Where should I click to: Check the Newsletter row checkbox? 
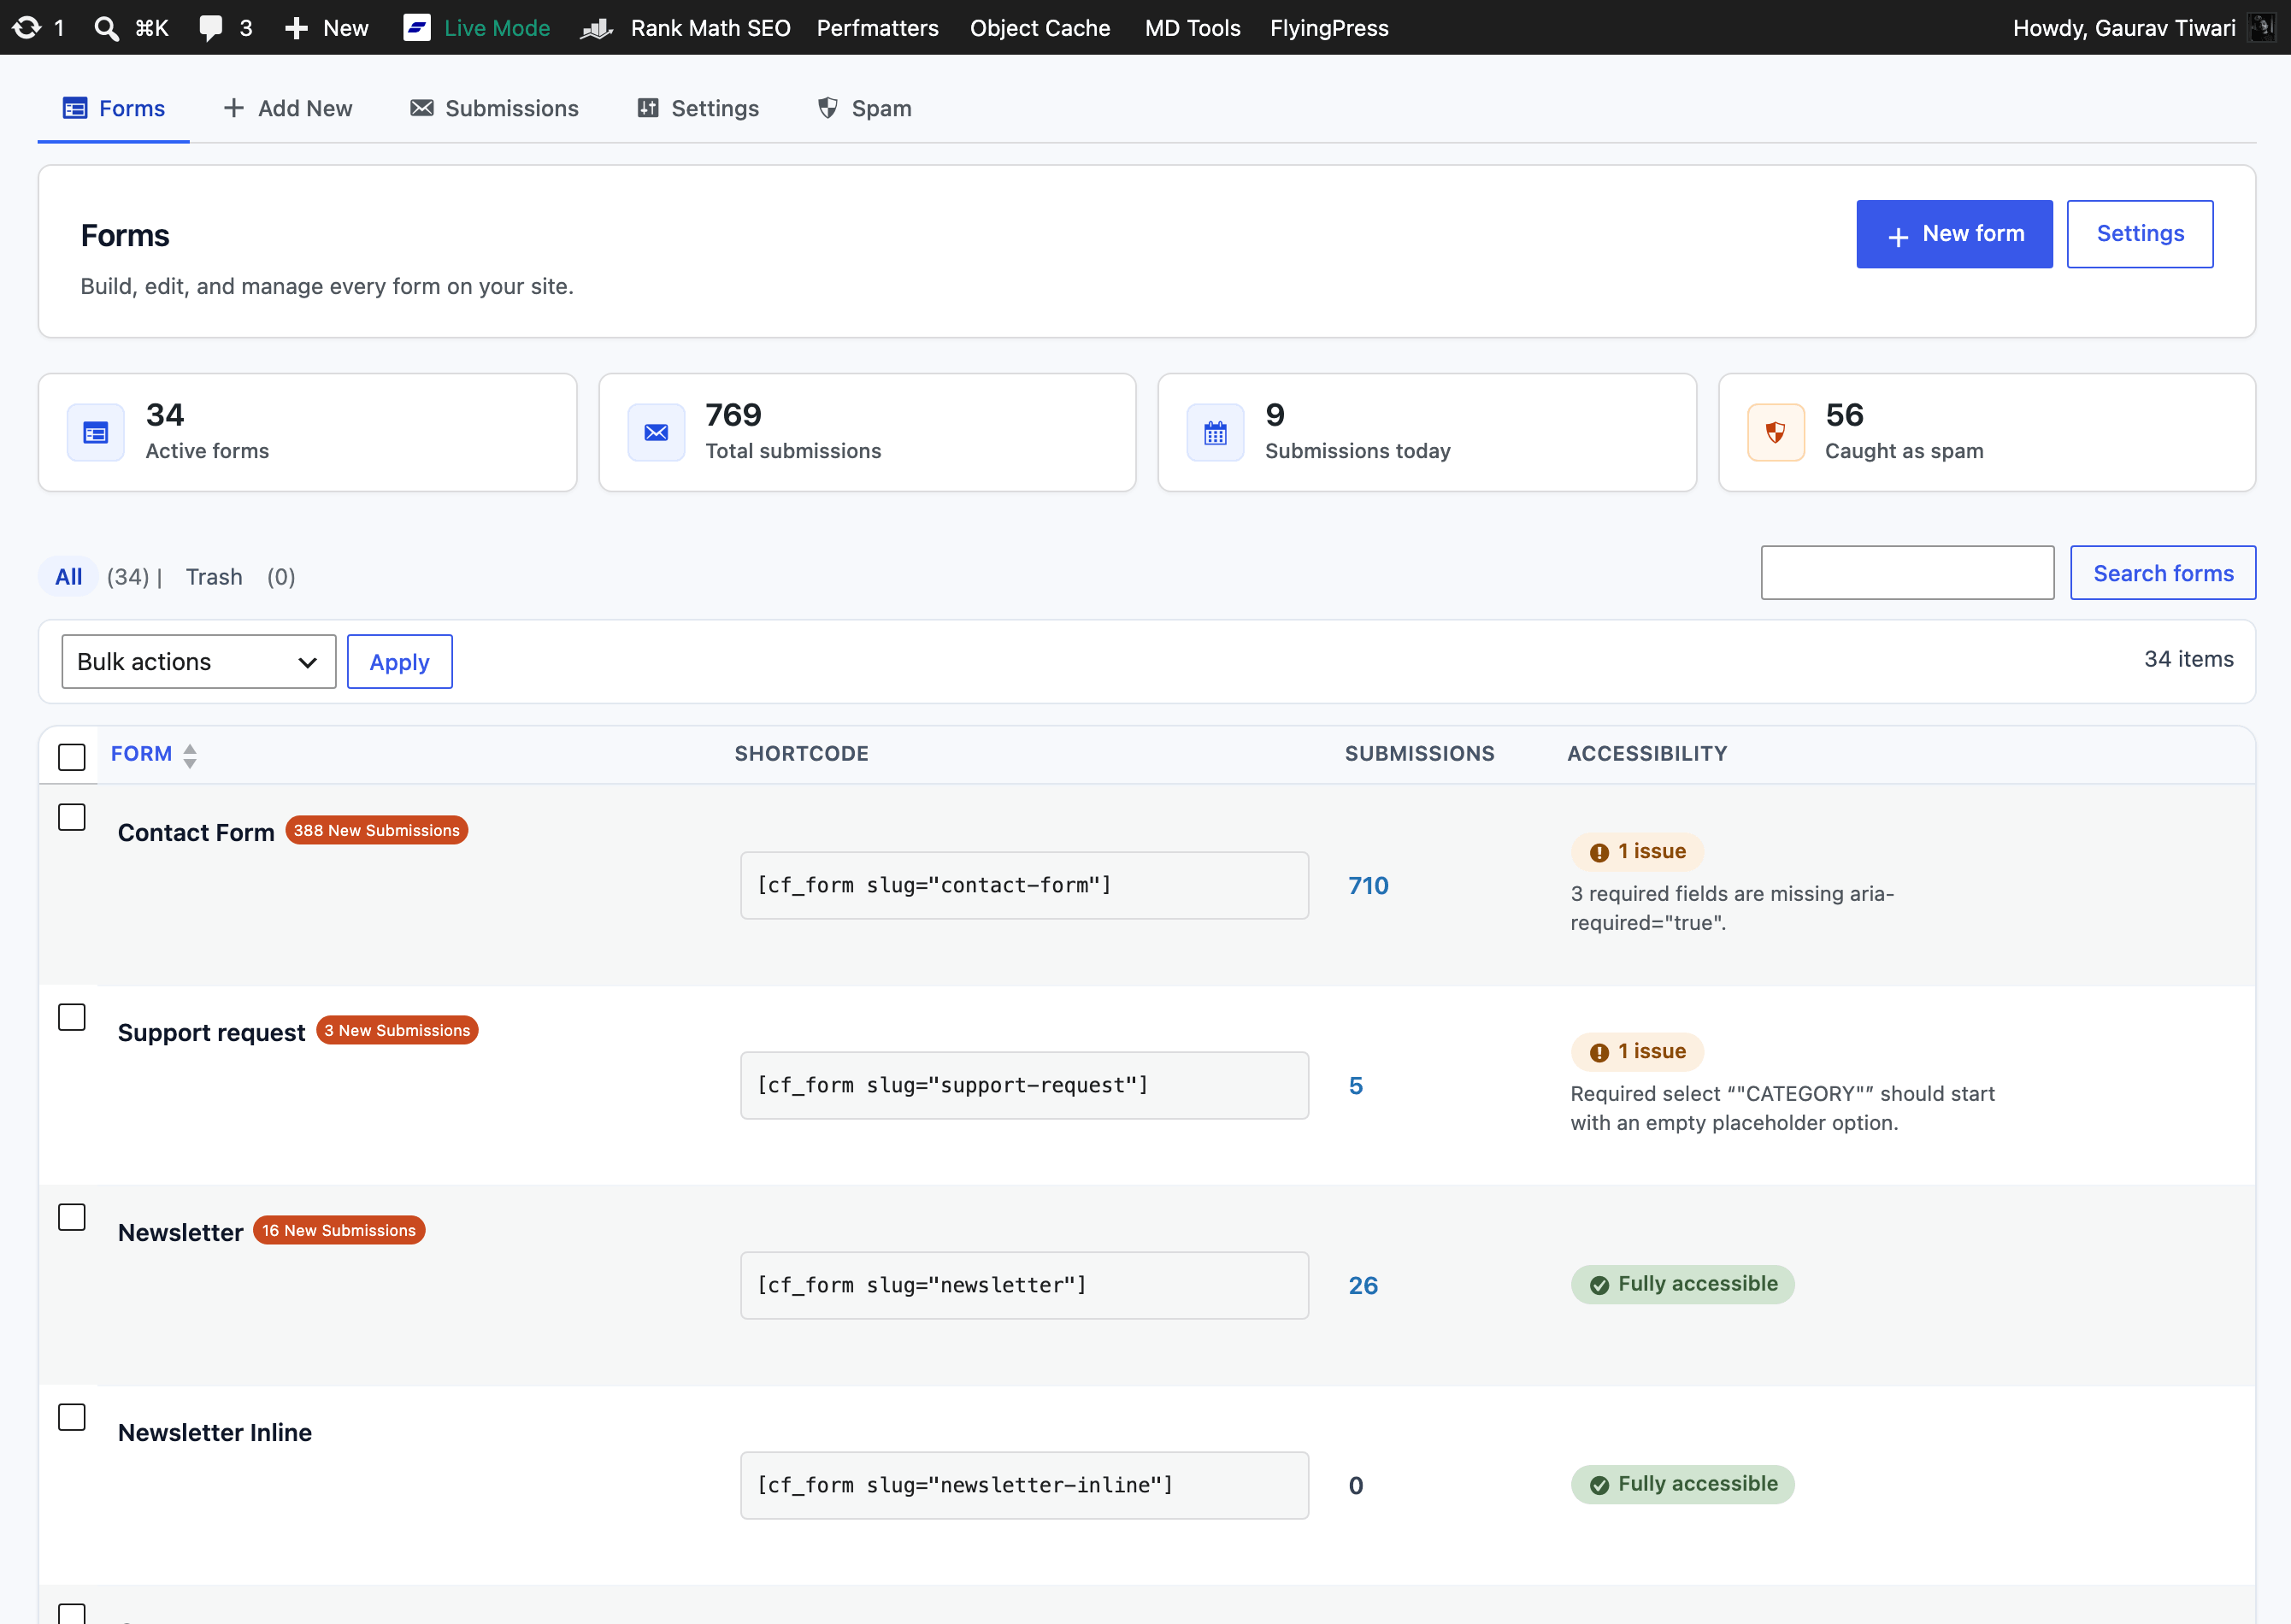72,1217
